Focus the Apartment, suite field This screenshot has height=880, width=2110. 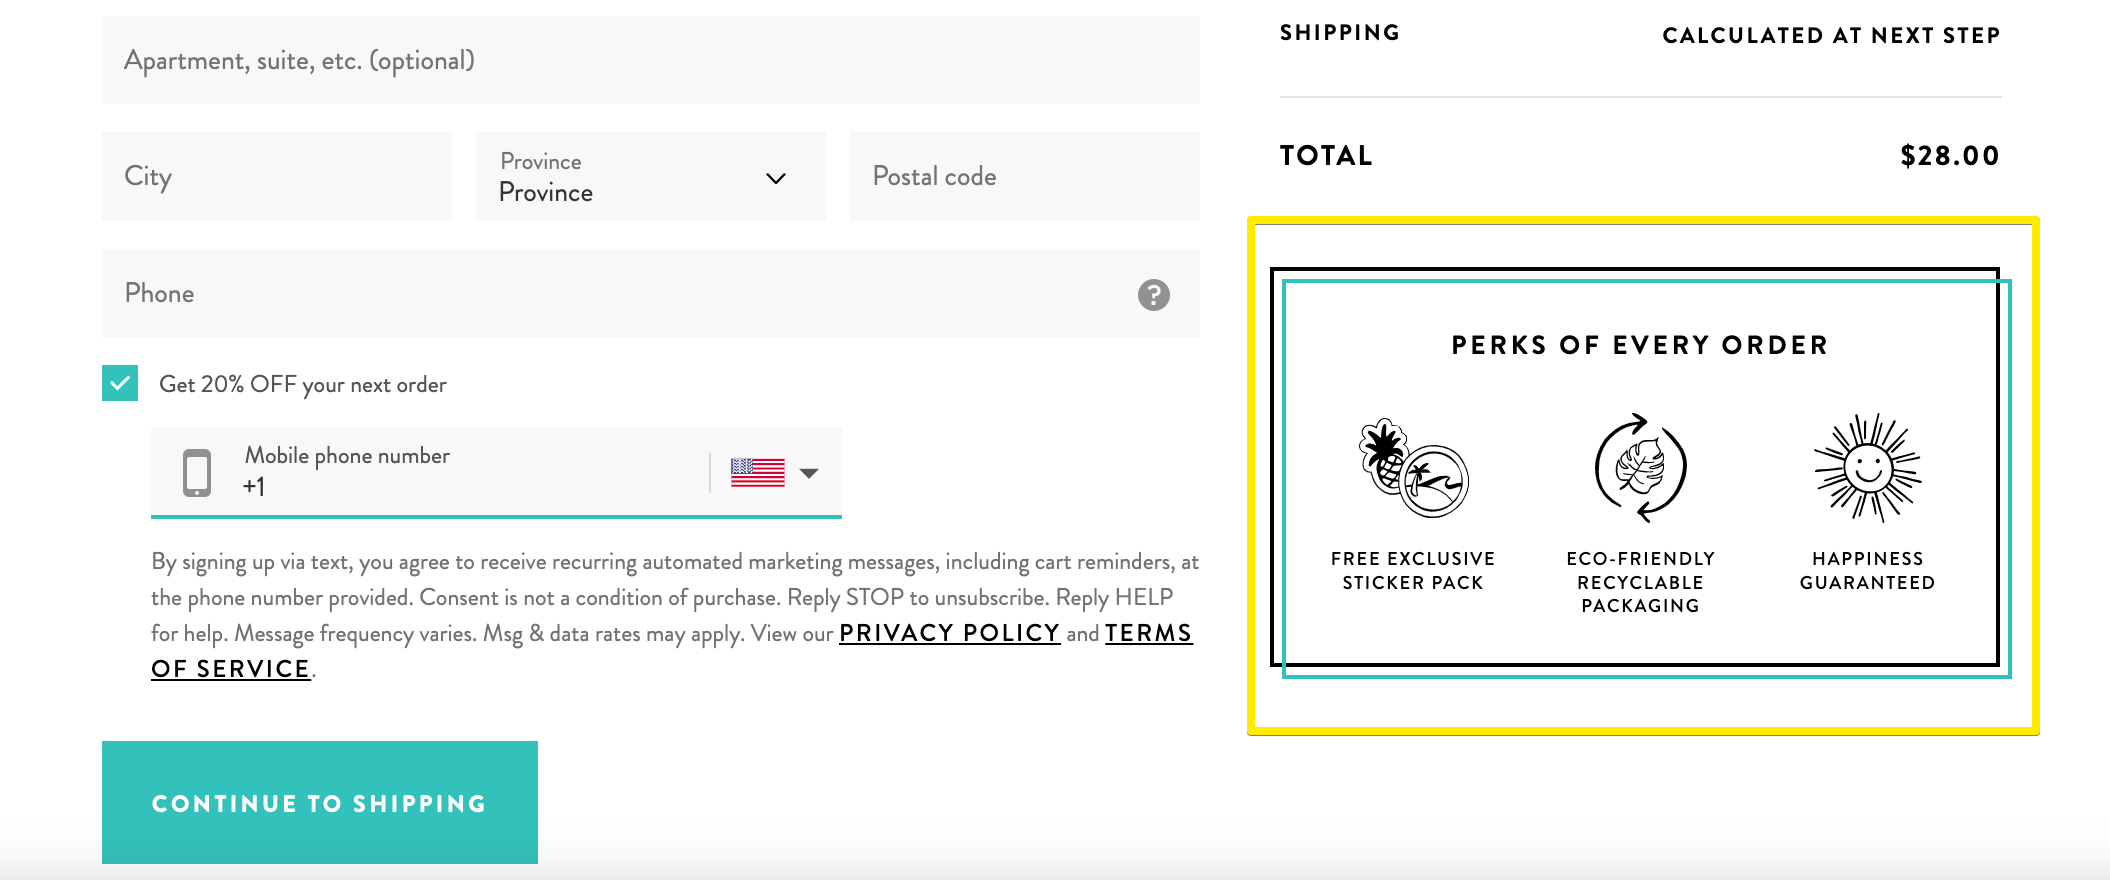650,60
